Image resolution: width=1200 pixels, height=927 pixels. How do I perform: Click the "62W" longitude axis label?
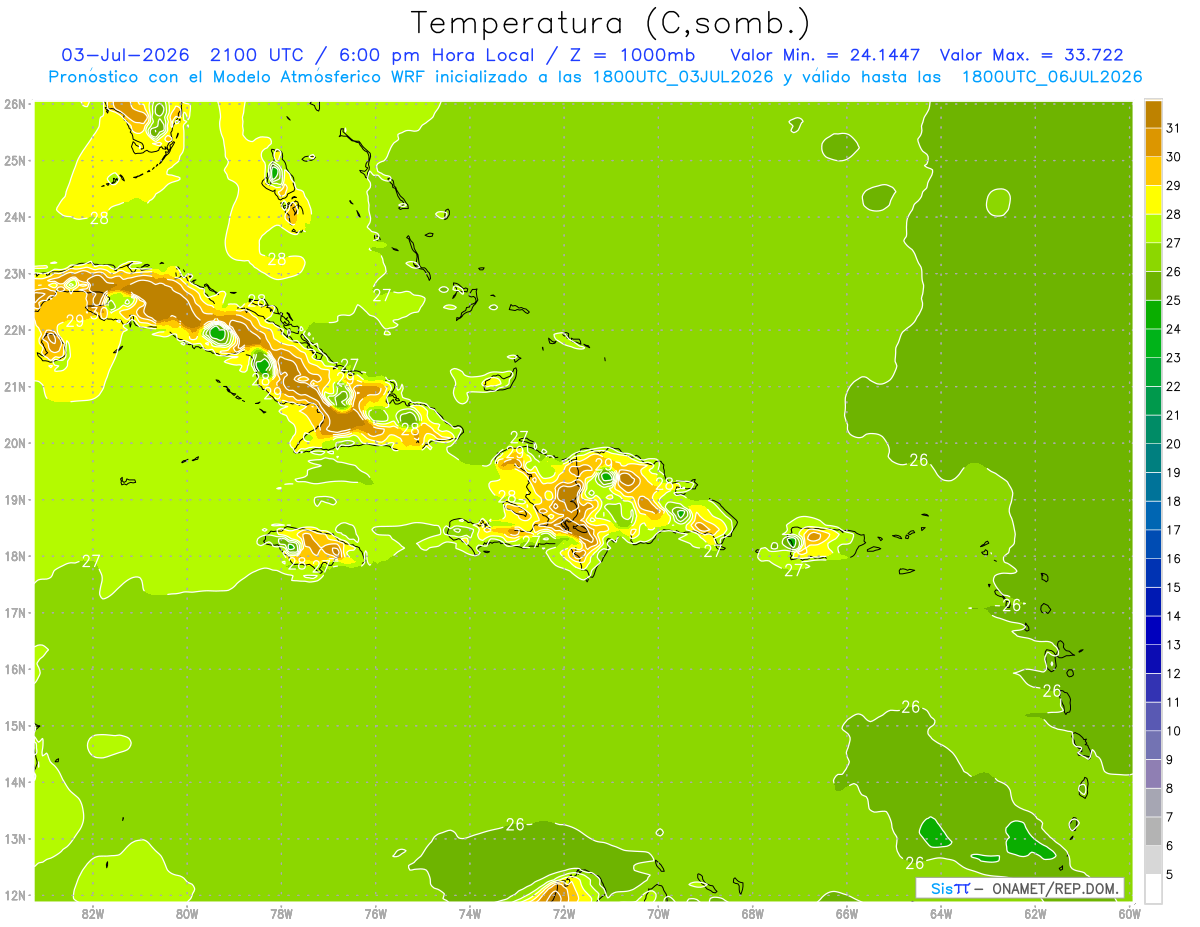tap(1035, 913)
